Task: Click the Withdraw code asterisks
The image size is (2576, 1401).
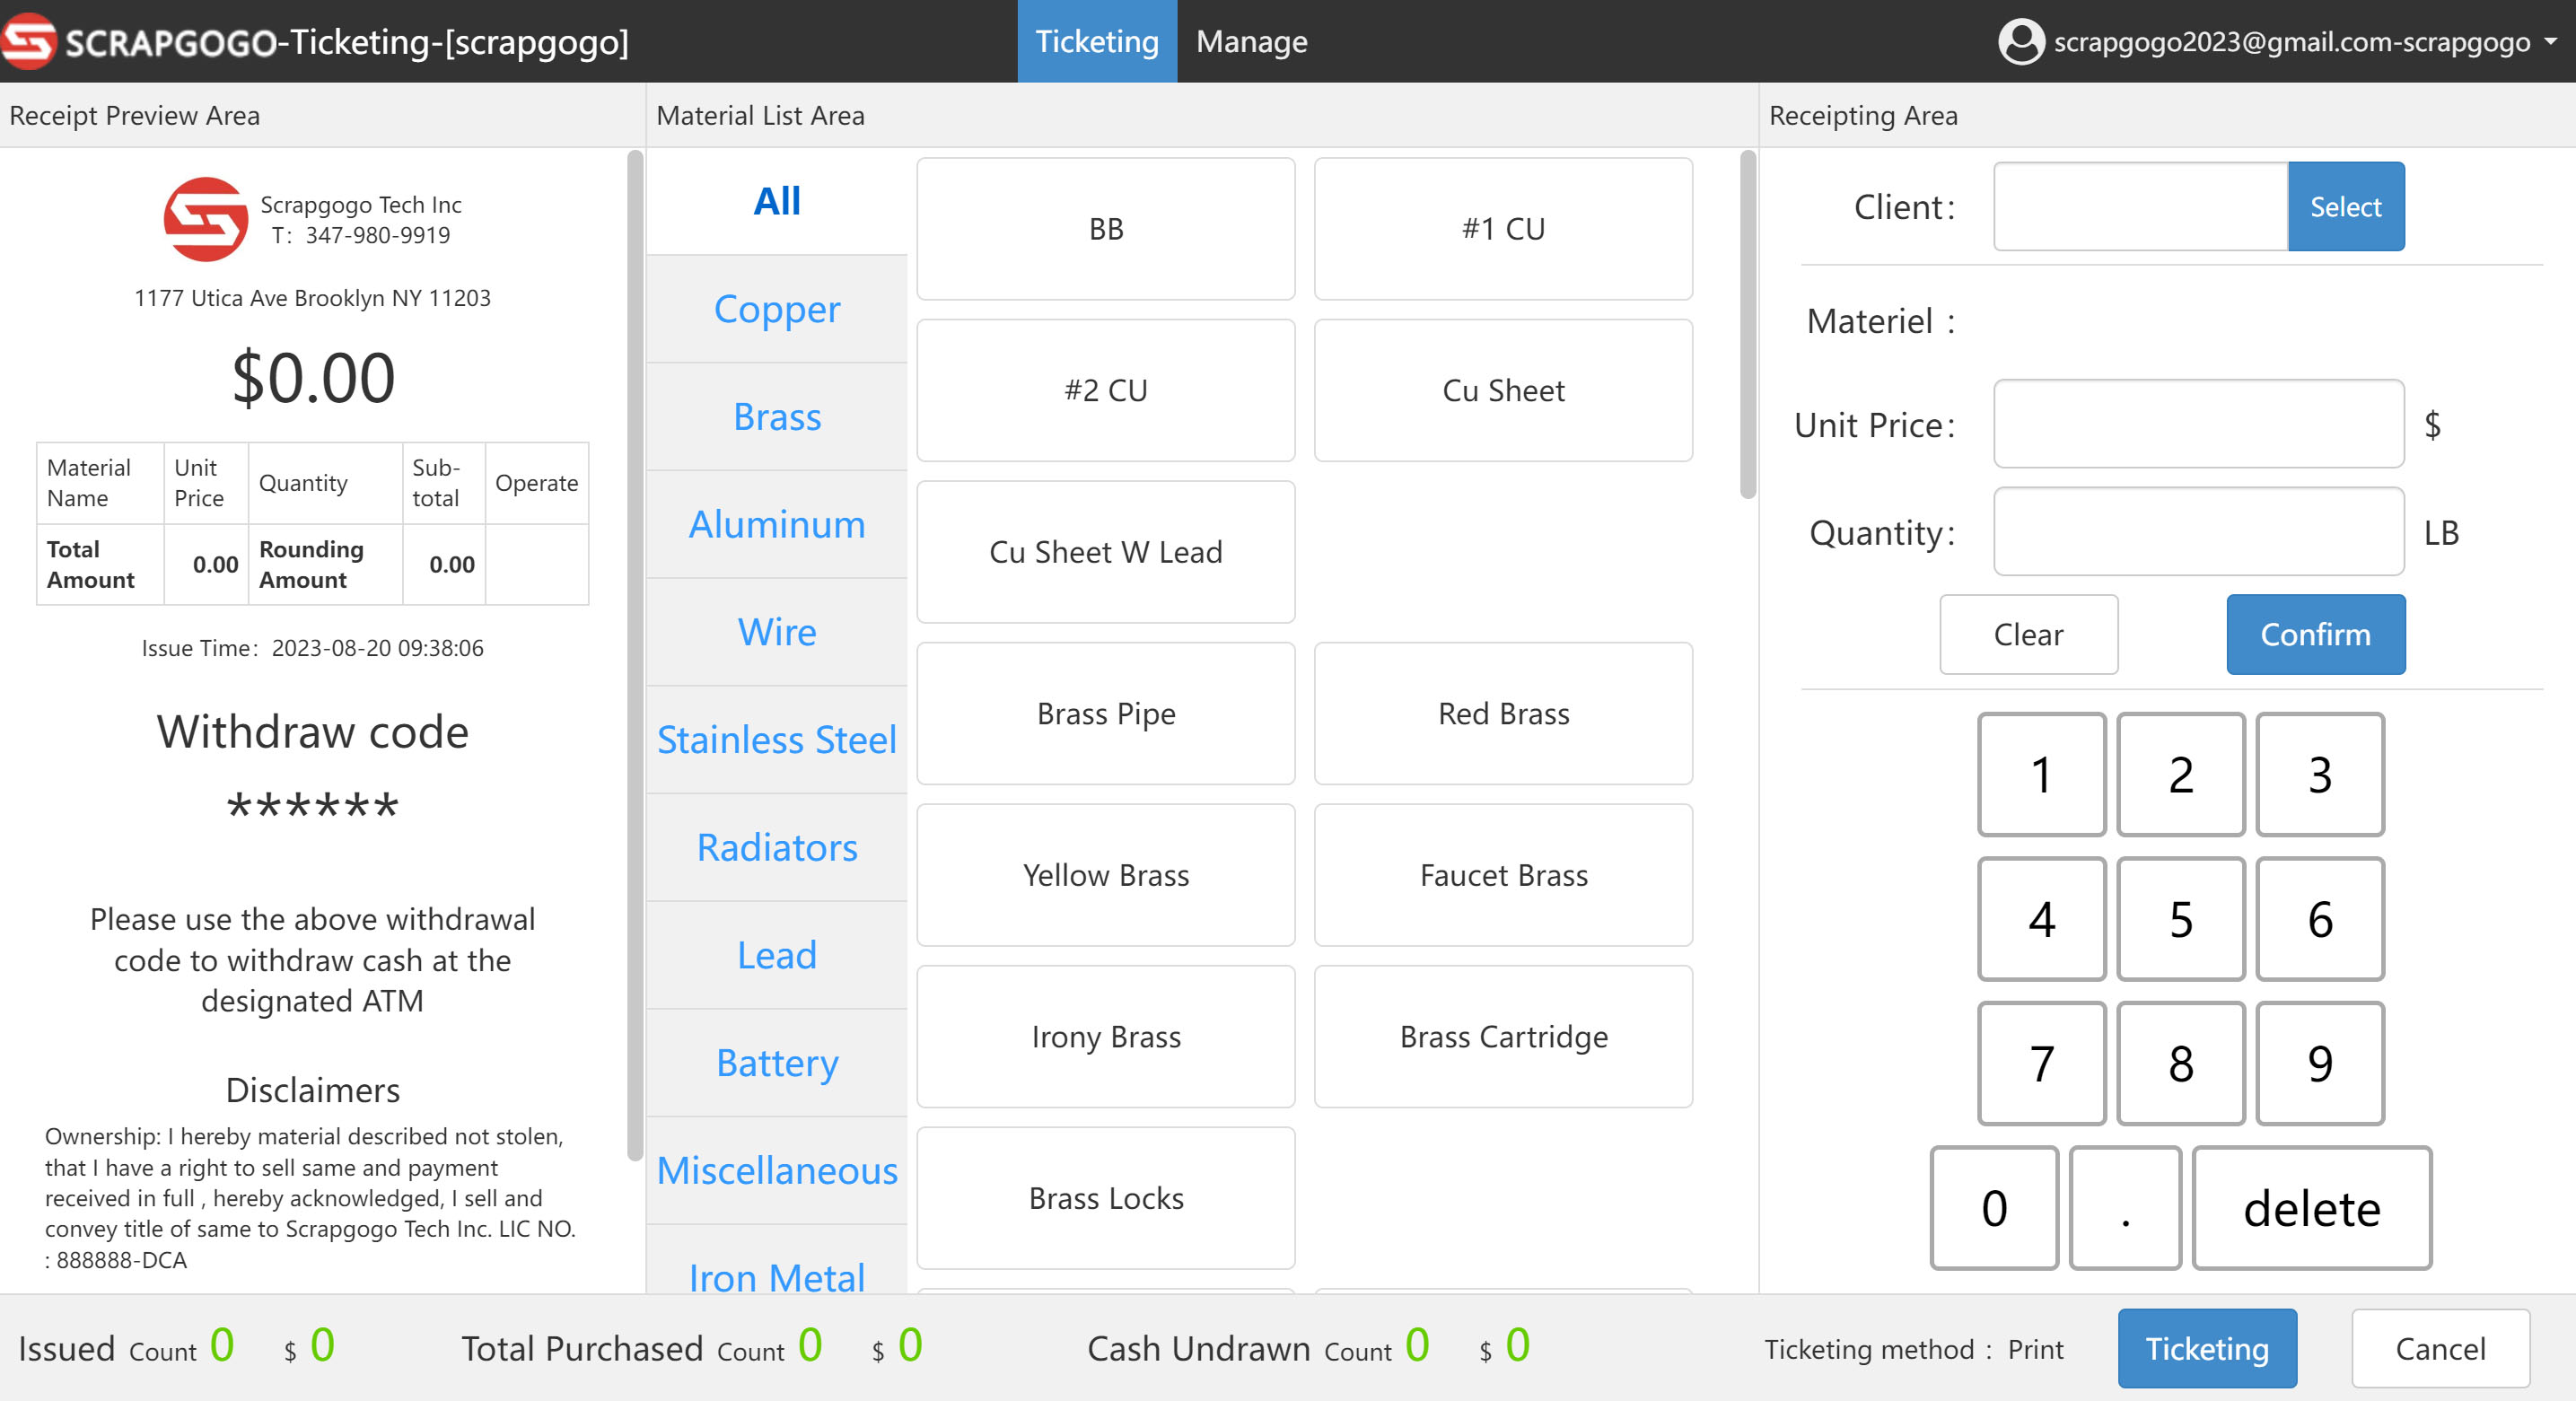Action: (x=313, y=806)
